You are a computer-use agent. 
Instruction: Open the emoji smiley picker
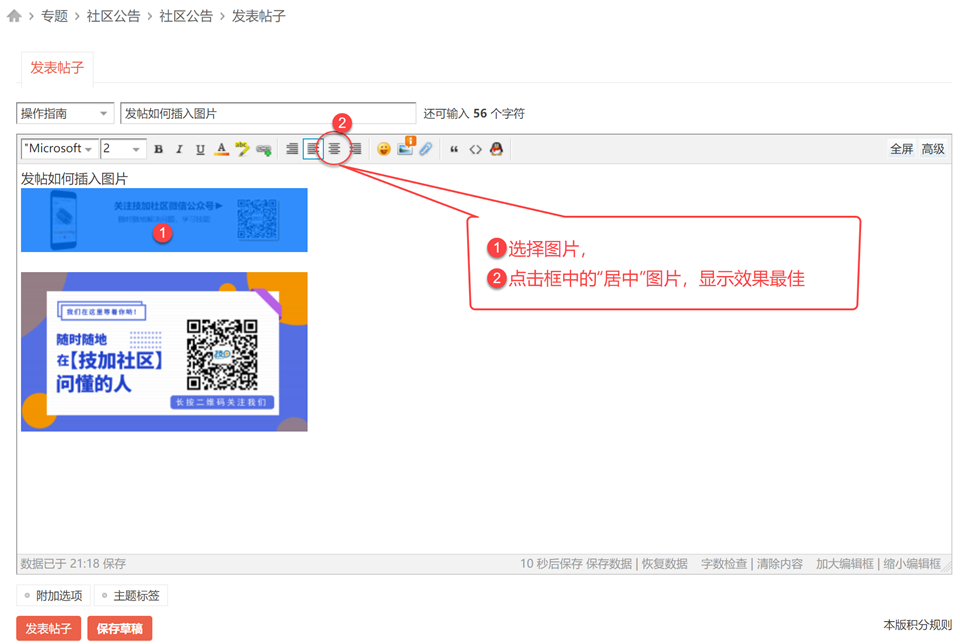coord(384,149)
